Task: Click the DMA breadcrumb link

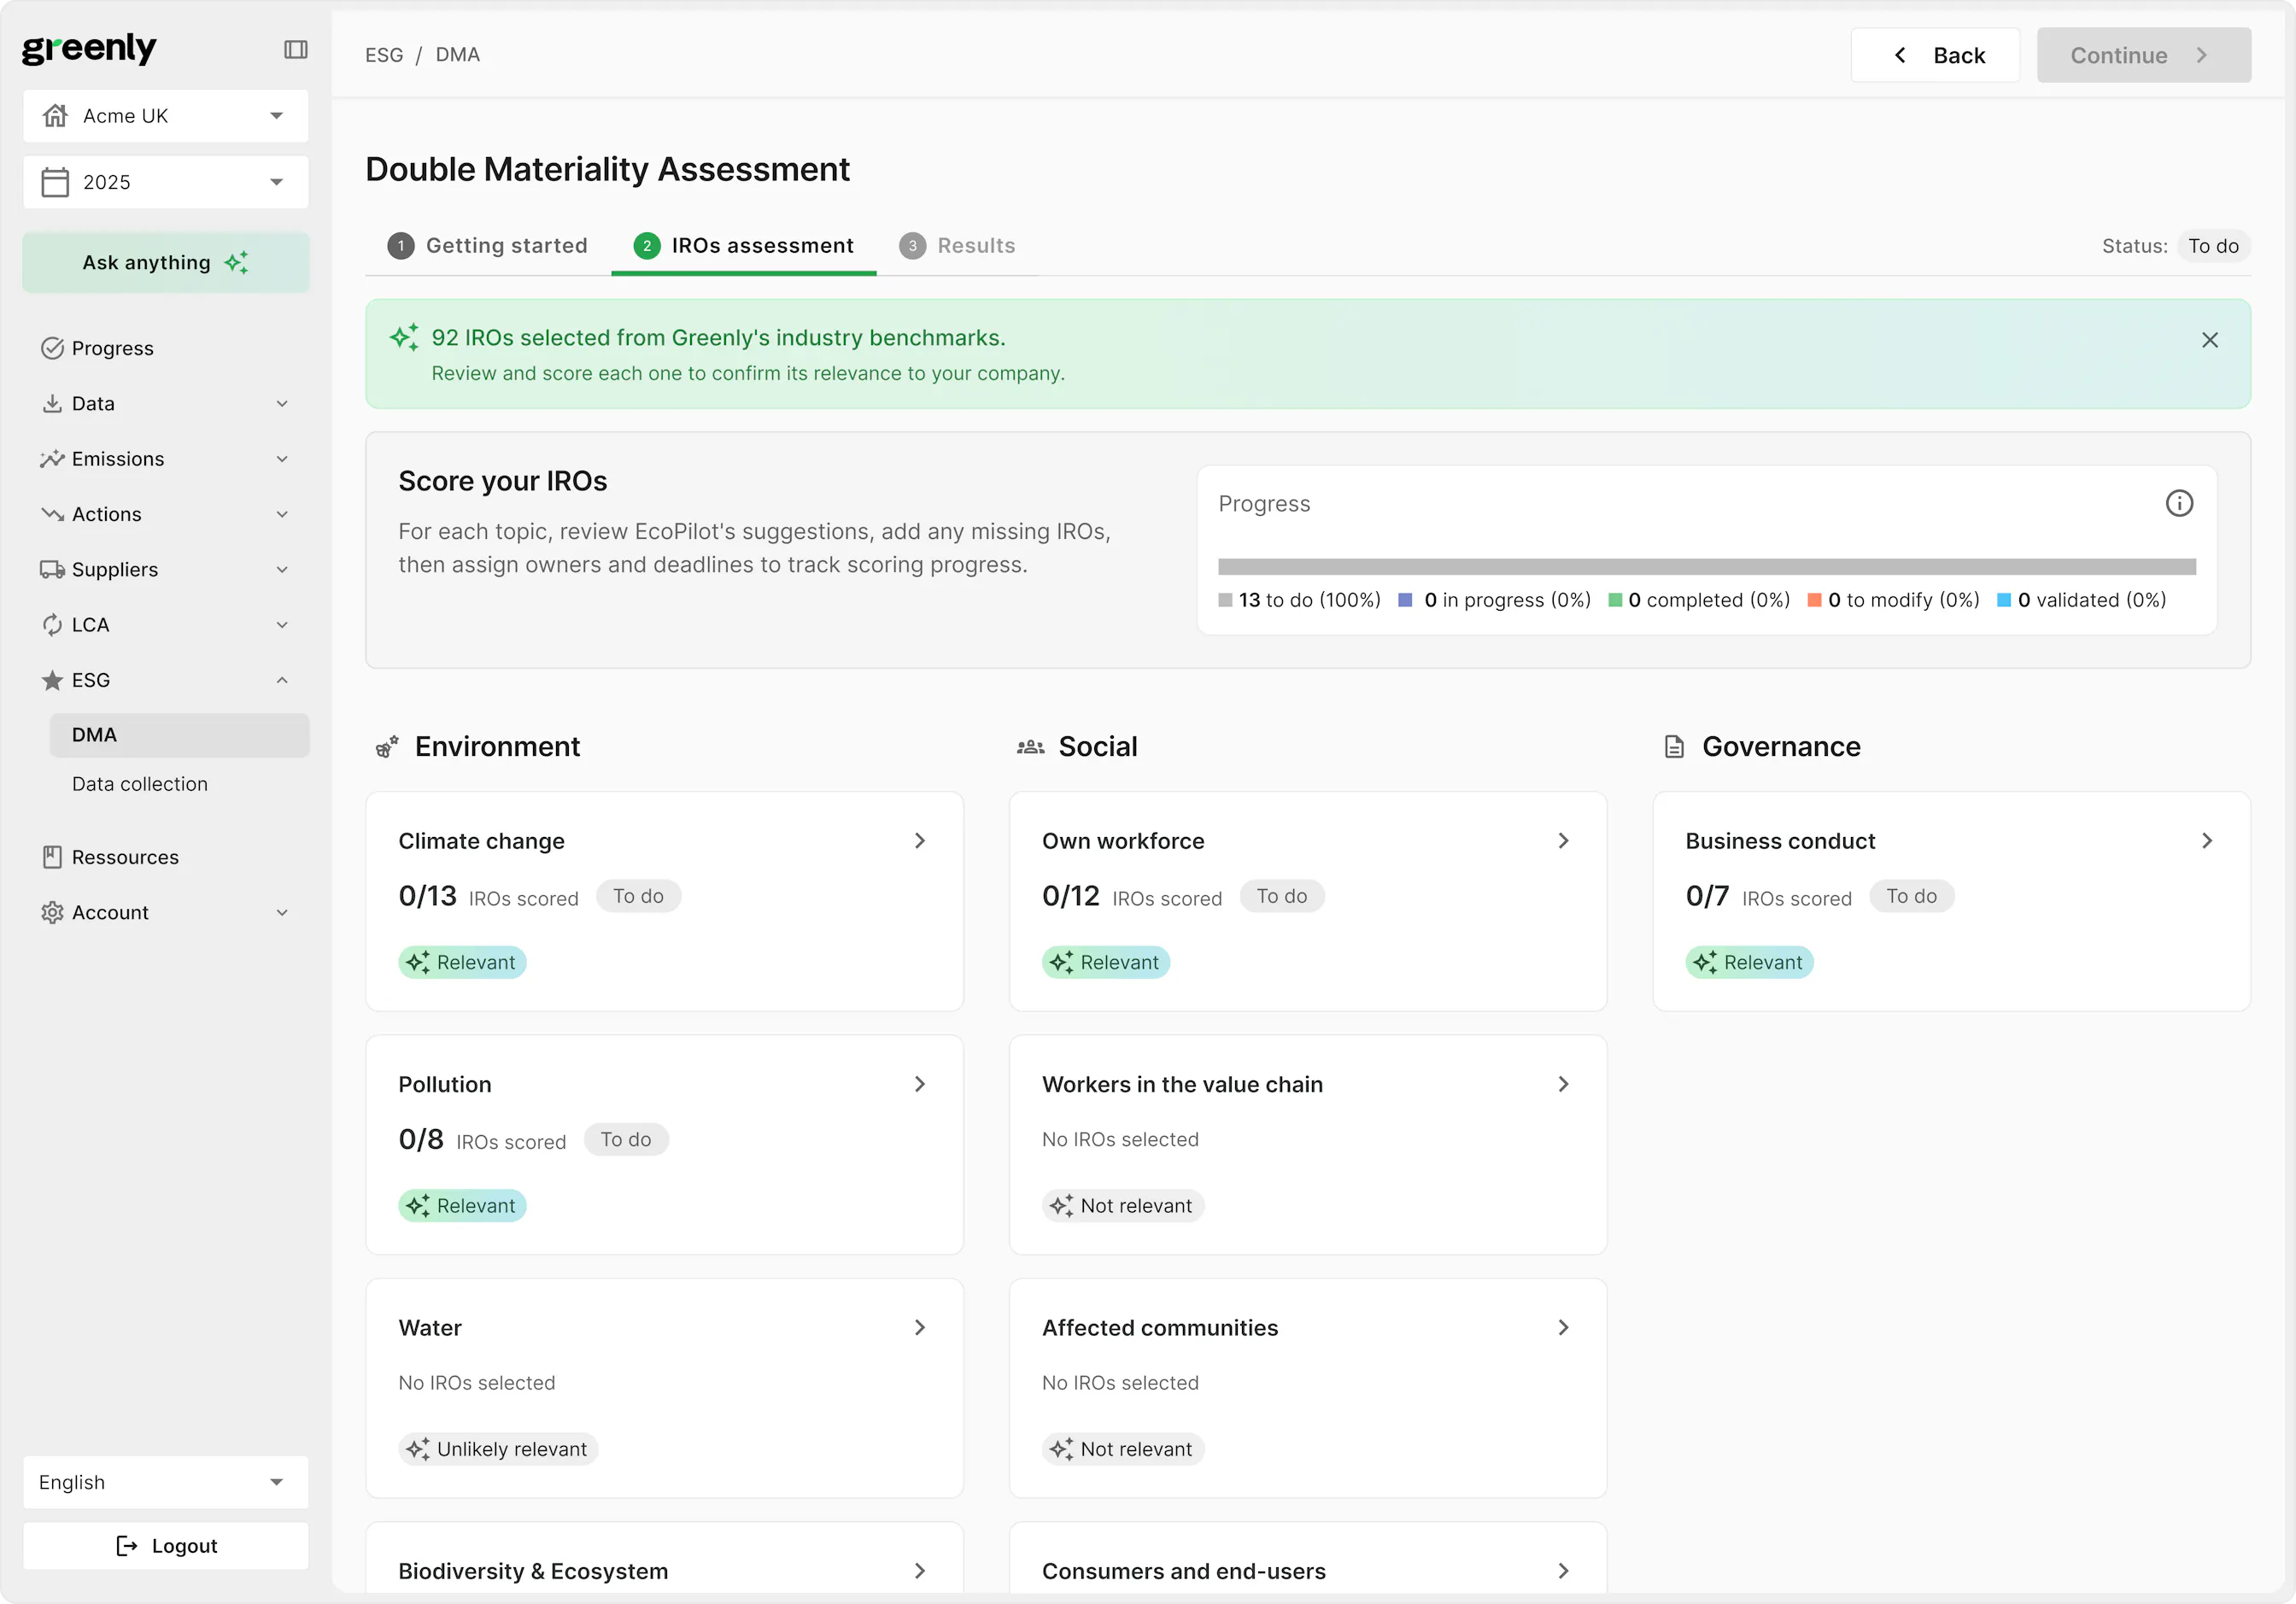Action: click(x=458, y=55)
